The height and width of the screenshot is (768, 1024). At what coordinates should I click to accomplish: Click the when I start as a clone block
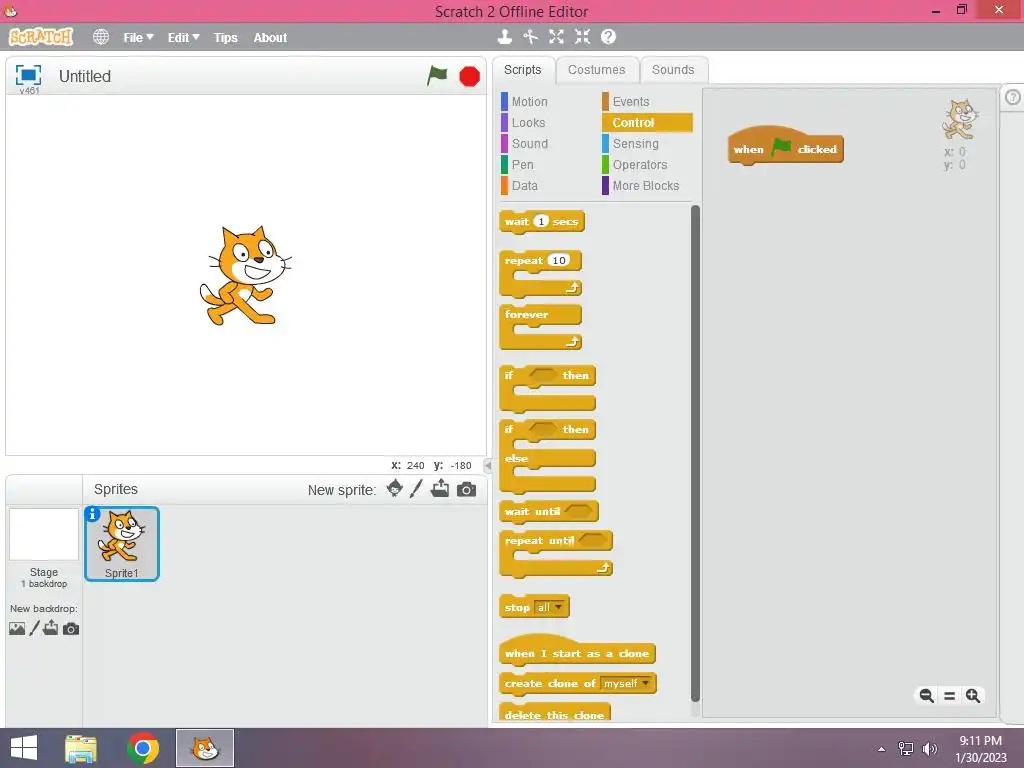[x=577, y=653]
